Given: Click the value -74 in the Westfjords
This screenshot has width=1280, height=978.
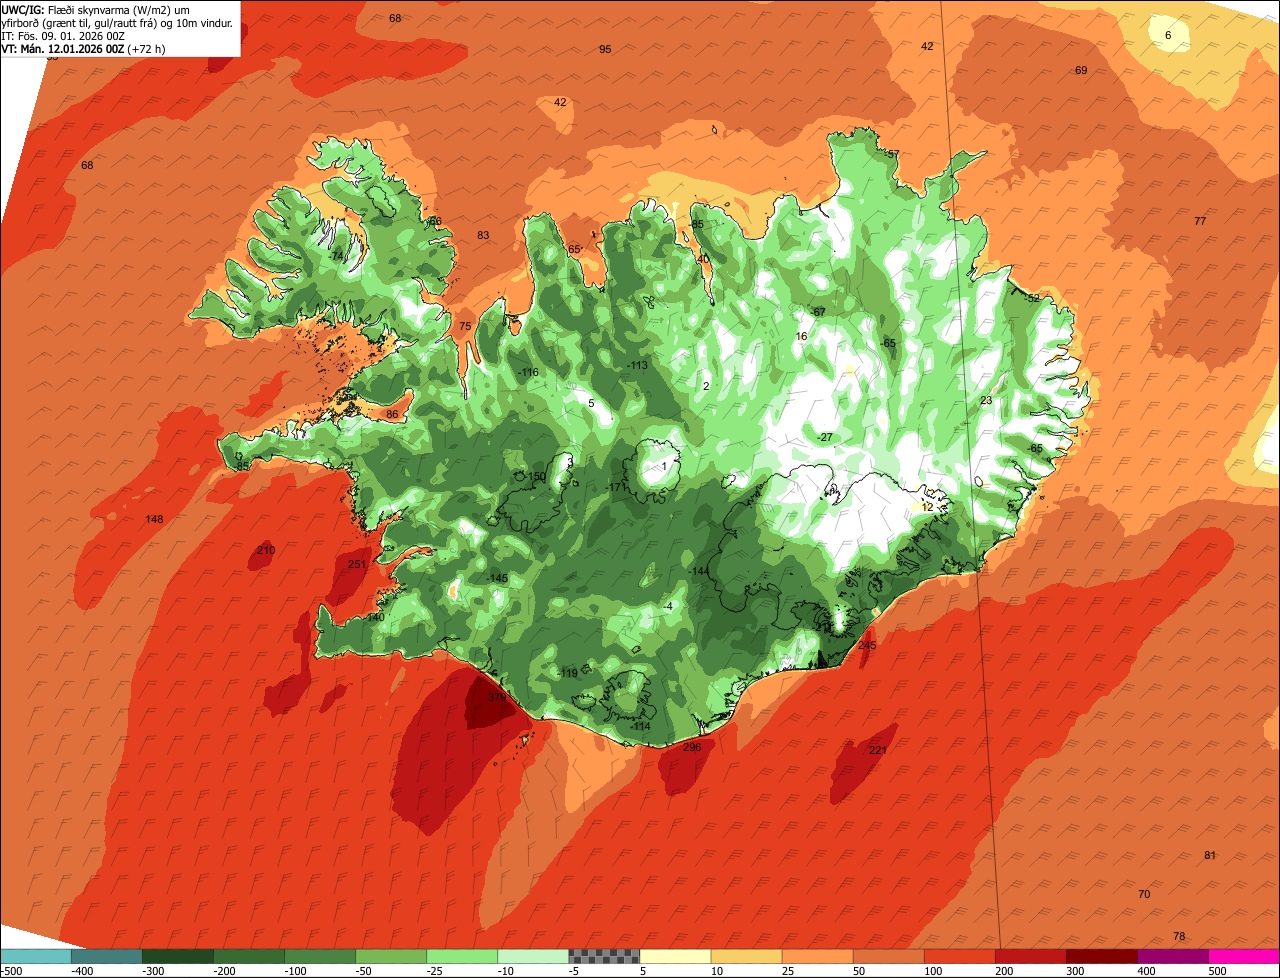Looking at the screenshot, I should click(x=336, y=256).
